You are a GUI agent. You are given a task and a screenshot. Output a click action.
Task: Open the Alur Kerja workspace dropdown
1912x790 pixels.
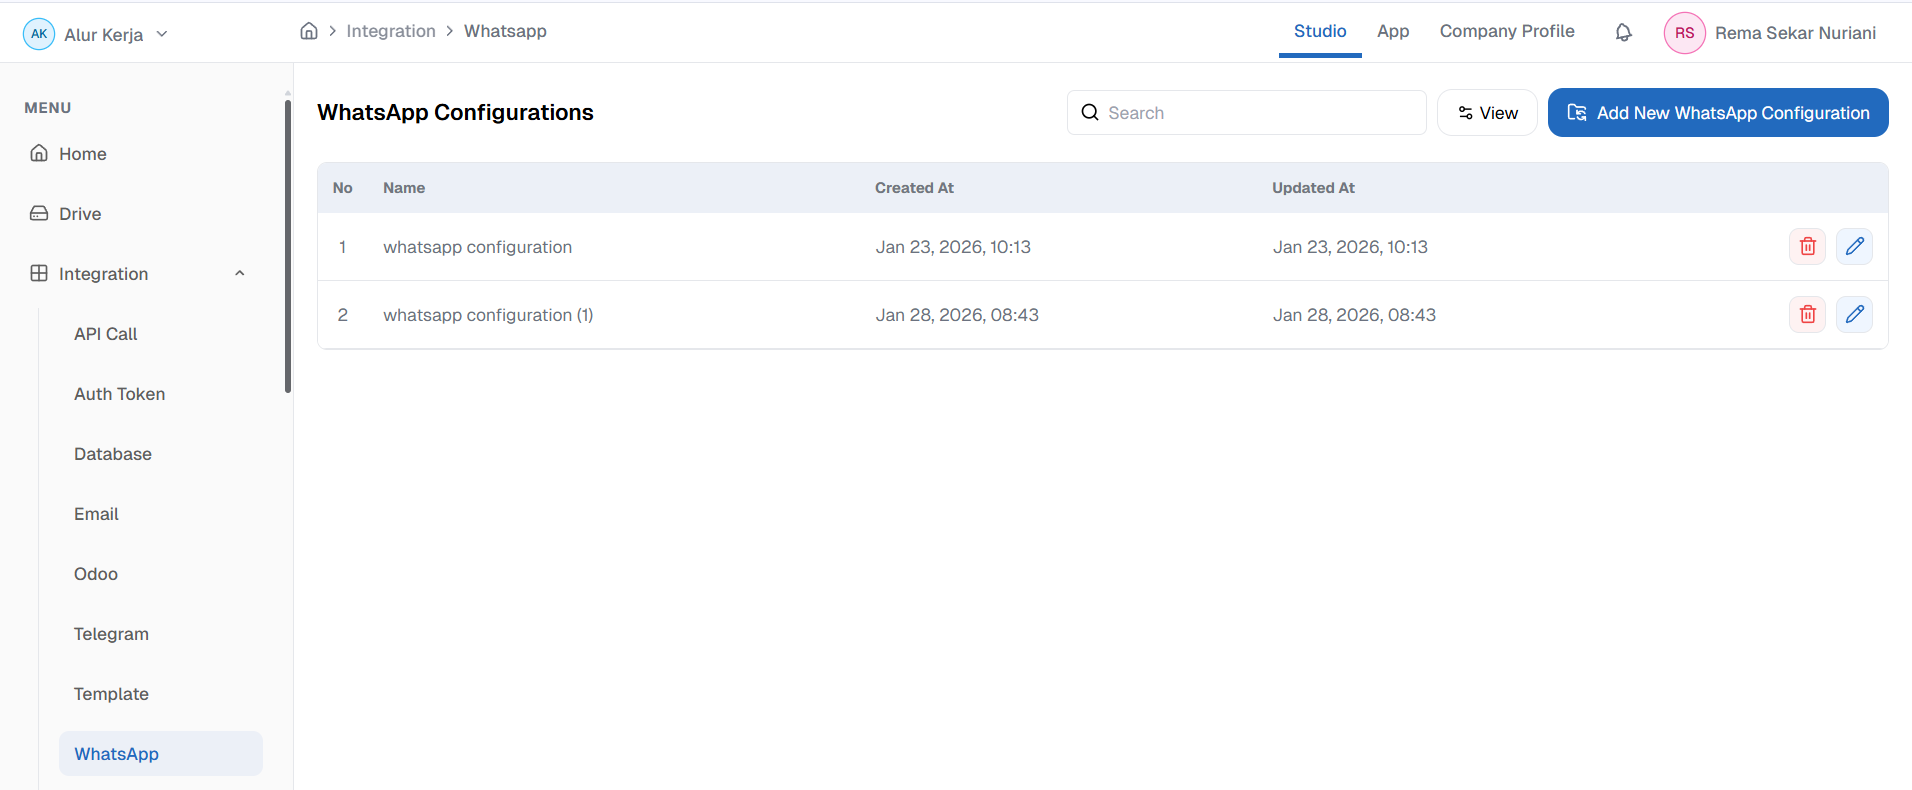(161, 34)
